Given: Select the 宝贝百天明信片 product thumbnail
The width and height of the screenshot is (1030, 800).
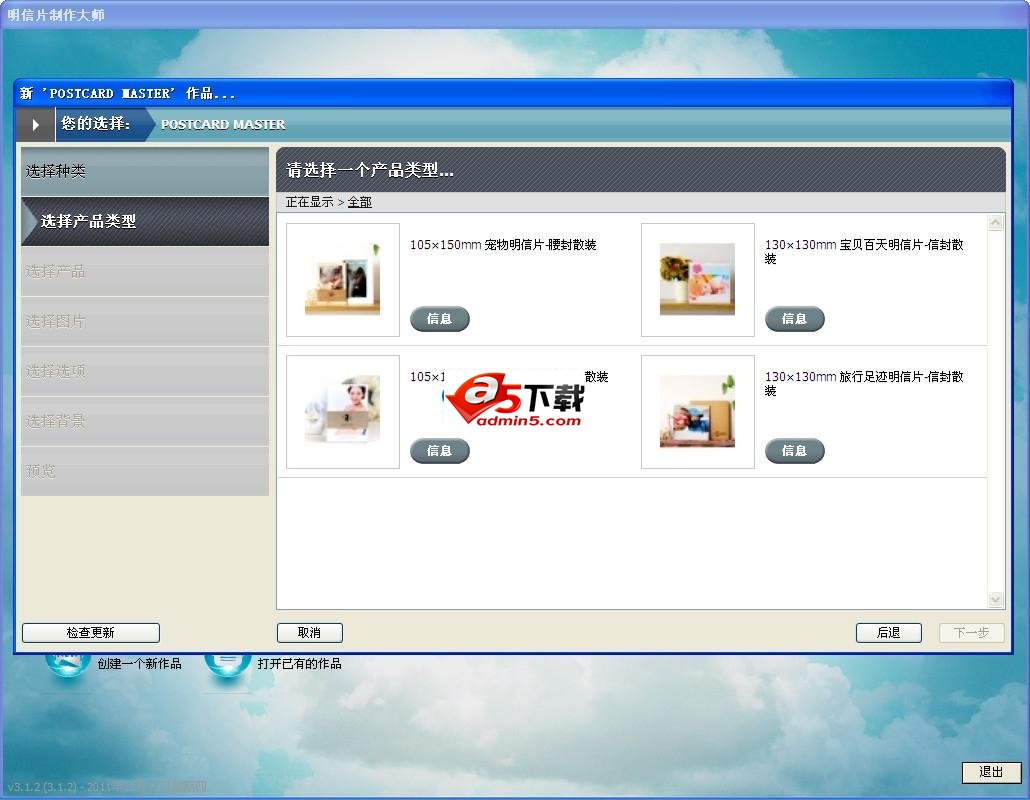Looking at the screenshot, I should coord(698,280).
